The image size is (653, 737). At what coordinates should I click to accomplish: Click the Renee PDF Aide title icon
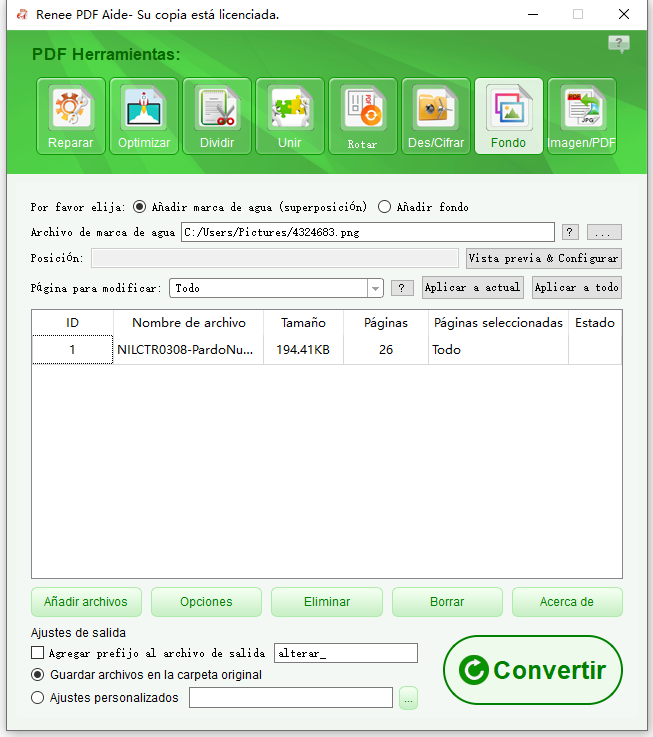22,15
